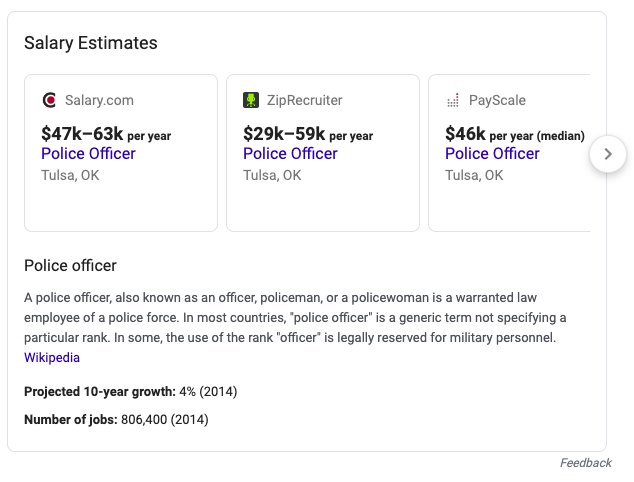Click the Projected 10-year growth line
This screenshot has height=482, width=634.
click(131, 391)
